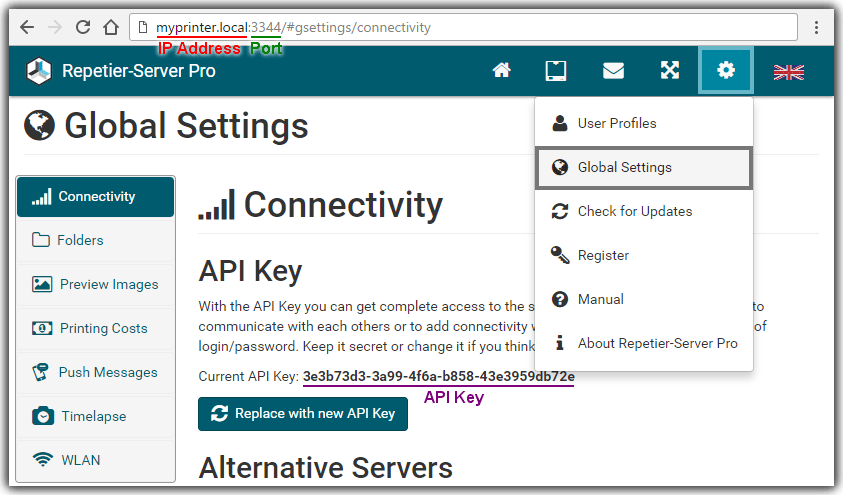843x495 pixels.
Task: Open the WLAN sidebar tab
Action: 96,460
